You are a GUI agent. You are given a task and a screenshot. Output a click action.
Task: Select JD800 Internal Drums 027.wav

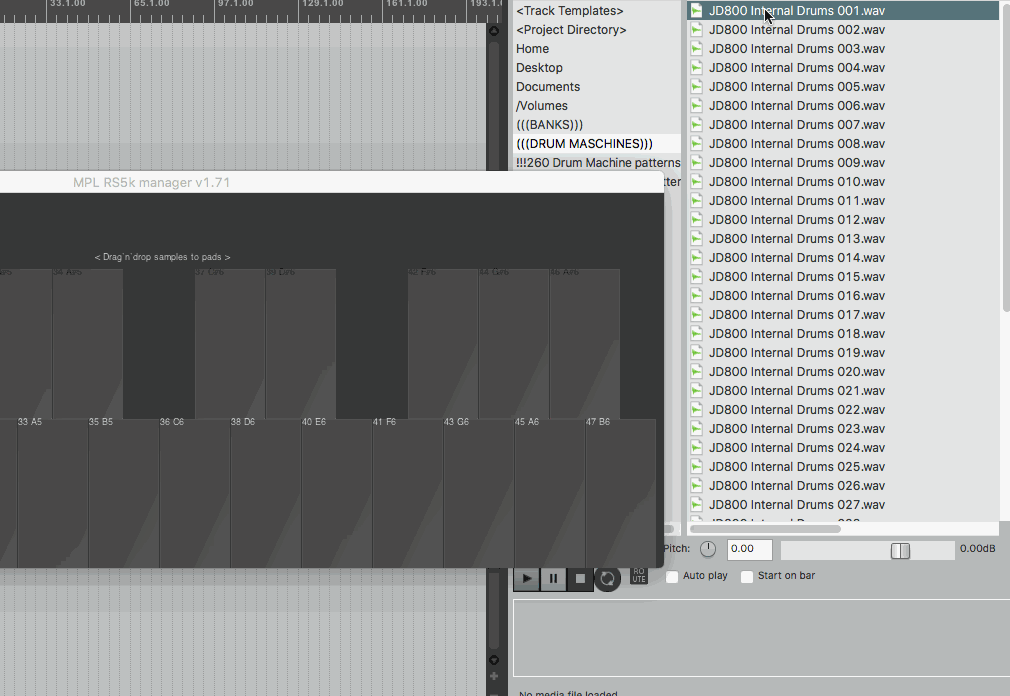click(843, 505)
